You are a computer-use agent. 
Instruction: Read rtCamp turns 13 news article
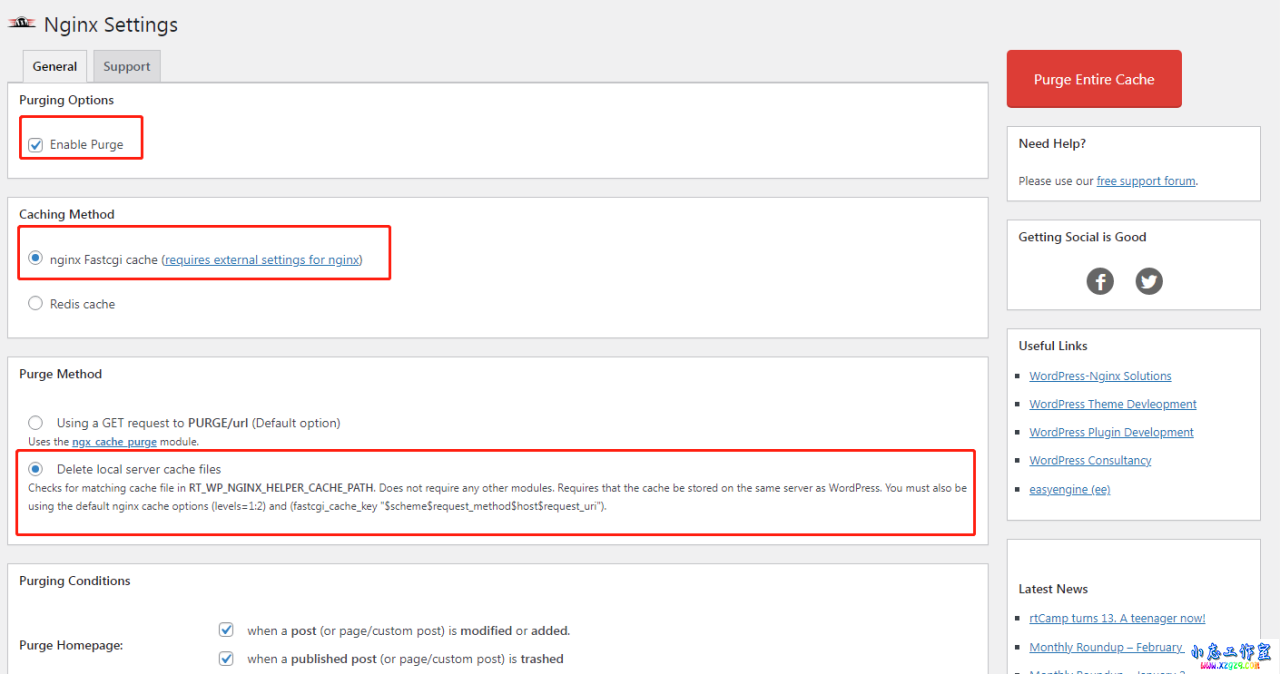point(1117,618)
